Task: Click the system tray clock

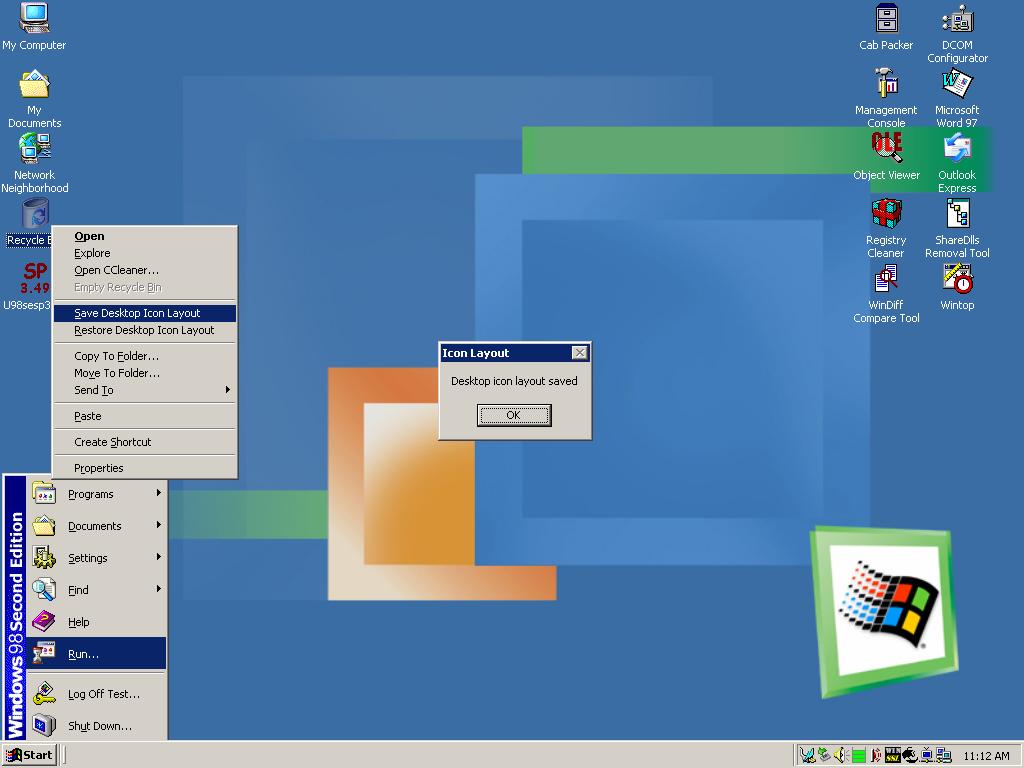Action: pyautogui.click(x=986, y=756)
